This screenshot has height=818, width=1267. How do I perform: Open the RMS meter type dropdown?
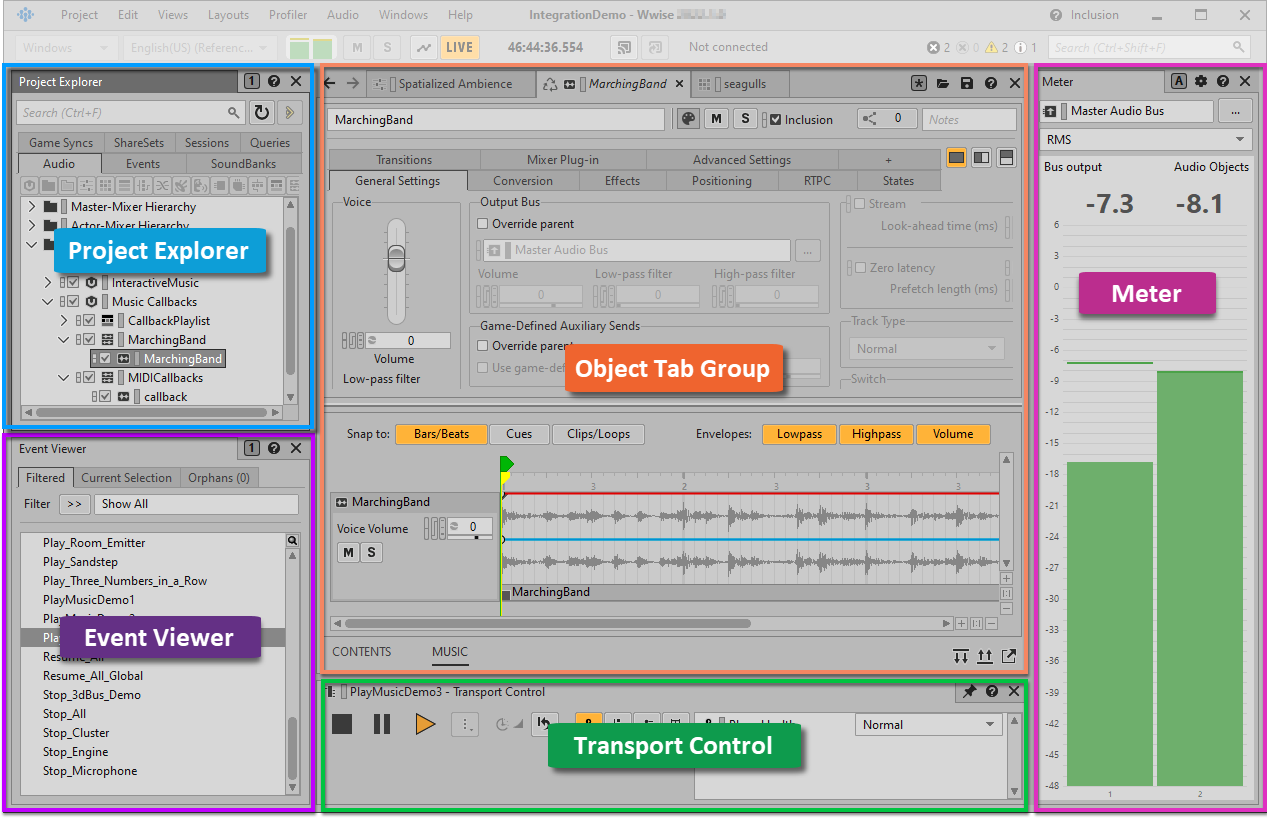1146,140
